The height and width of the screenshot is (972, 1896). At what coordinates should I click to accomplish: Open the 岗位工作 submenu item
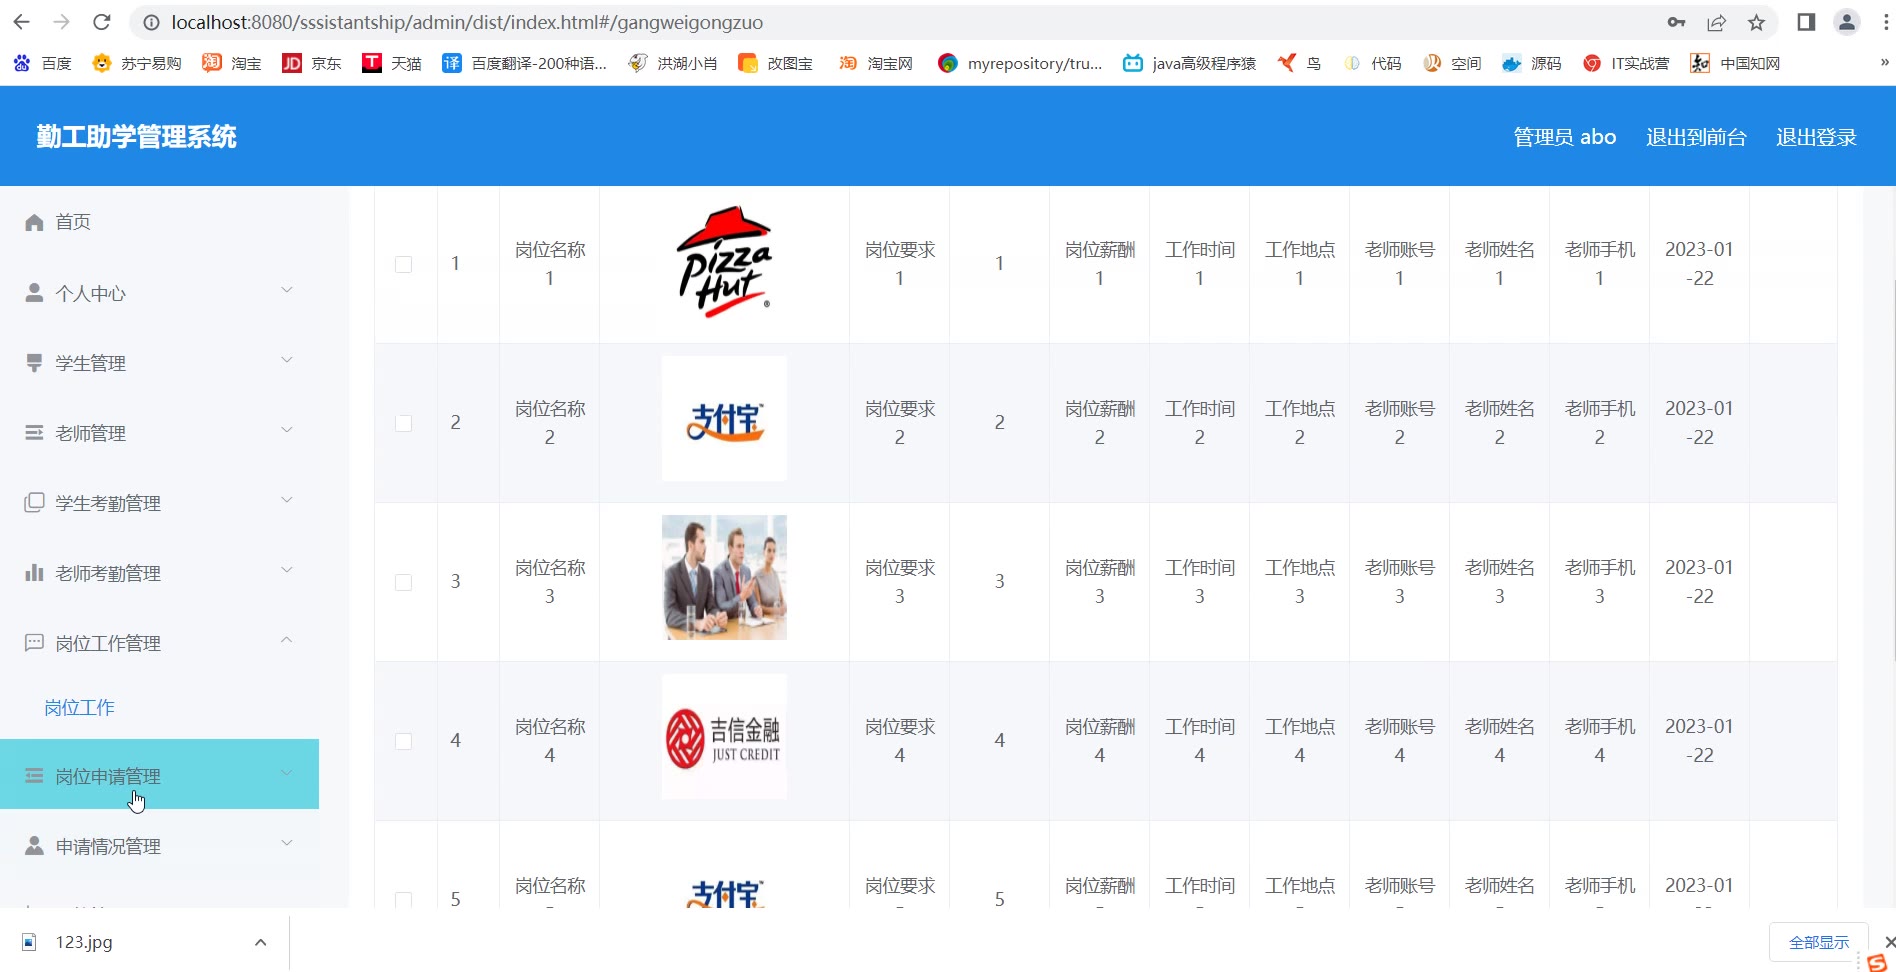point(80,708)
